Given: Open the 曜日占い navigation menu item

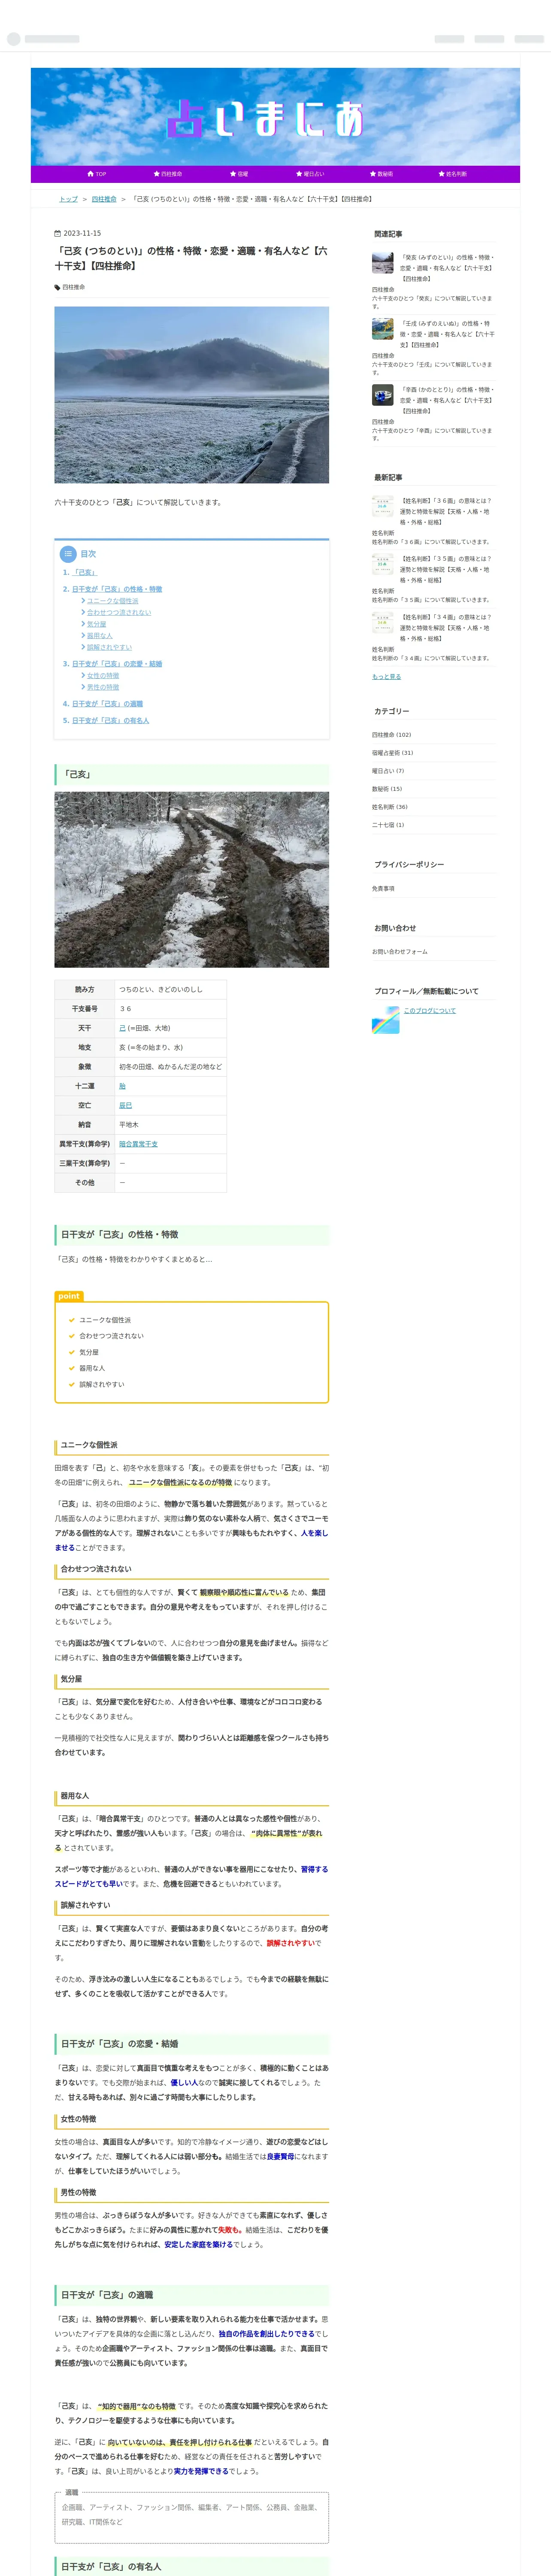Looking at the screenshot, I should [310, 174].
